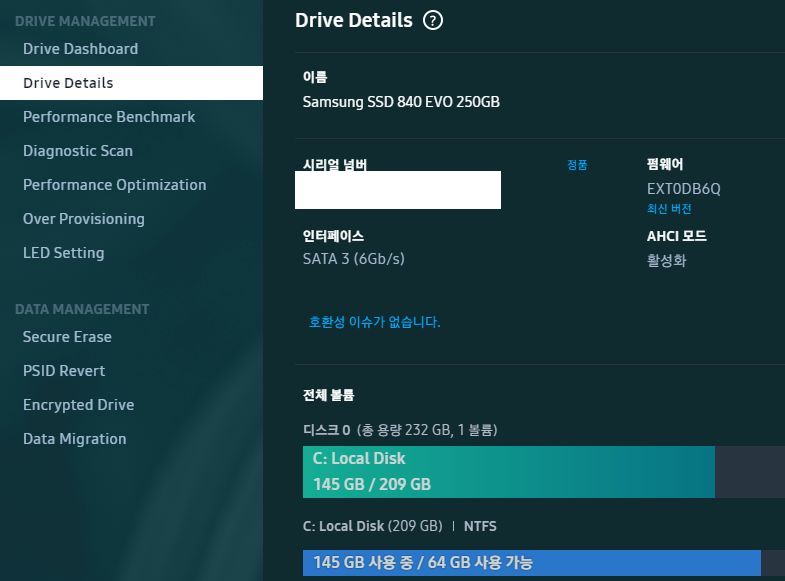Viewport: 785px width, 581px height.
Task: Open the Drive Details help icon
Action: (x=433, y=21)
